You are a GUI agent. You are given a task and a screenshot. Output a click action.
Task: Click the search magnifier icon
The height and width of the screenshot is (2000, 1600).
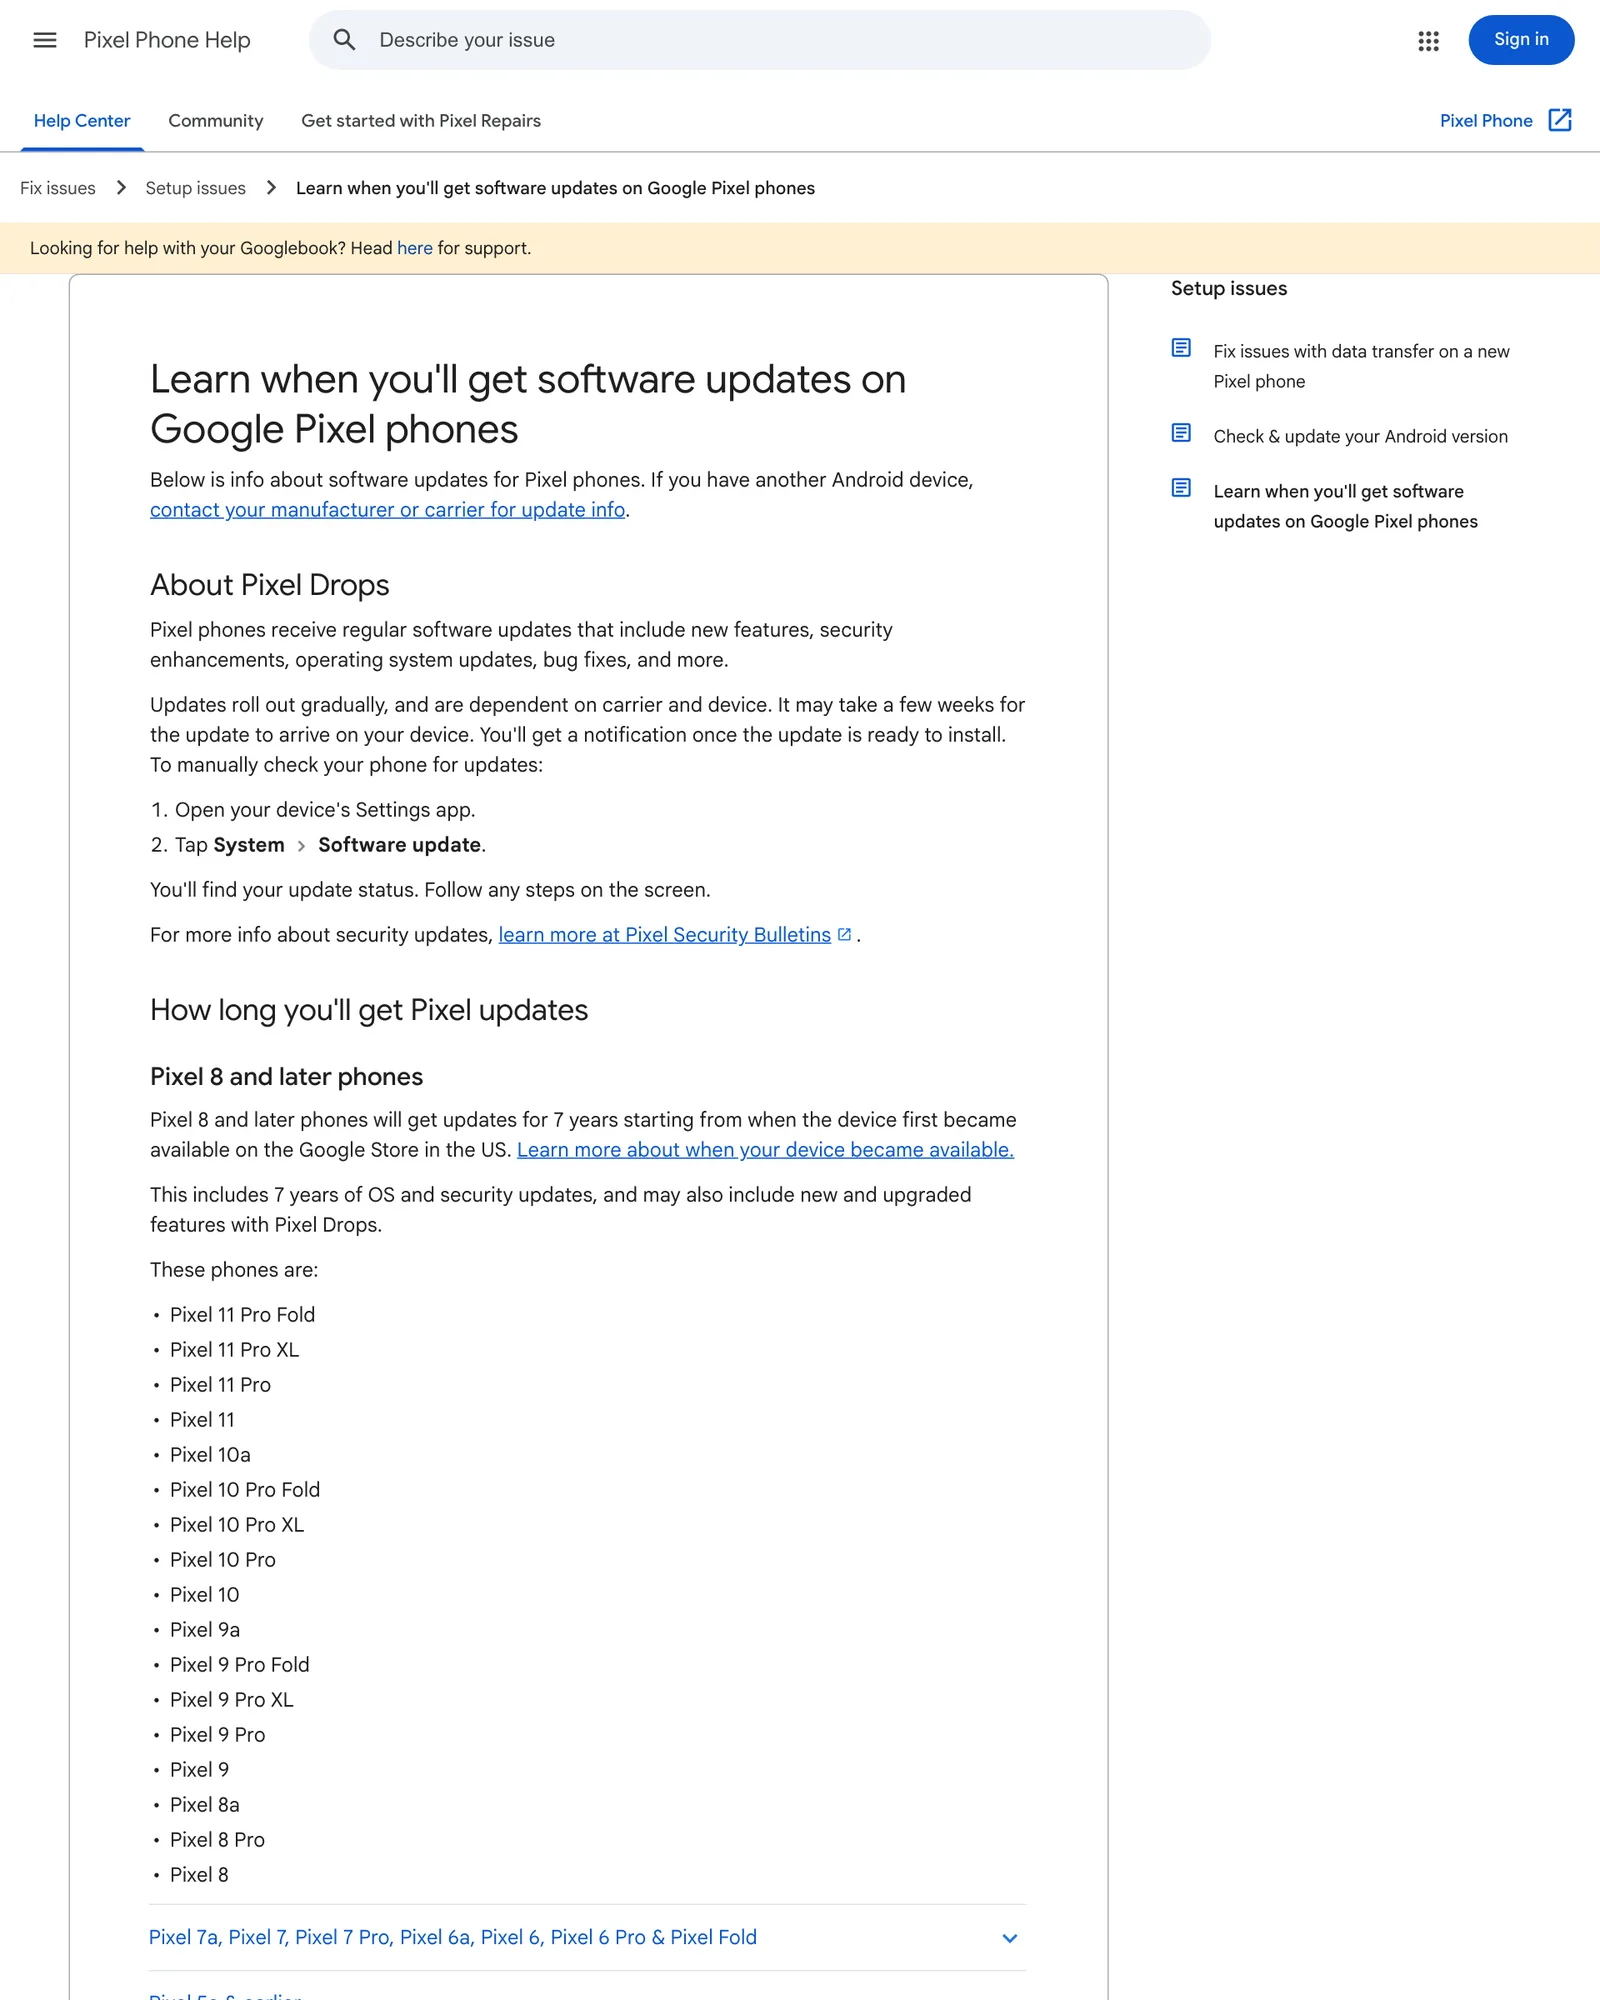[344, 40]
